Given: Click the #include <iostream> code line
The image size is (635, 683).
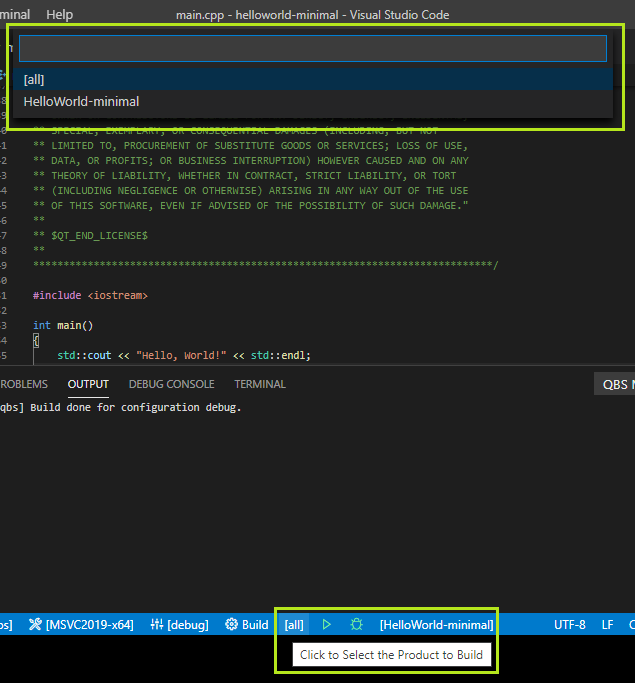Looking at the screenshot, I should point(90,295).
